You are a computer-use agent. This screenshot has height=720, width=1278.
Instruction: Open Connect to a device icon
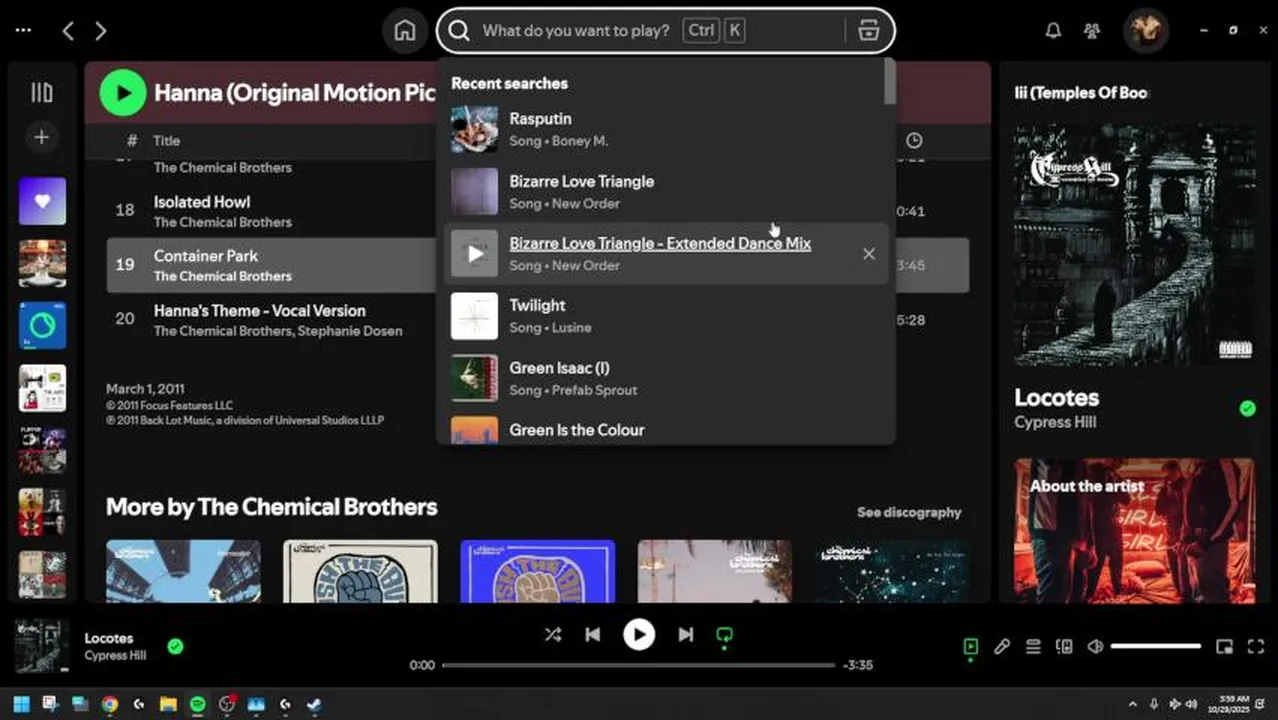pos(1064,647)
